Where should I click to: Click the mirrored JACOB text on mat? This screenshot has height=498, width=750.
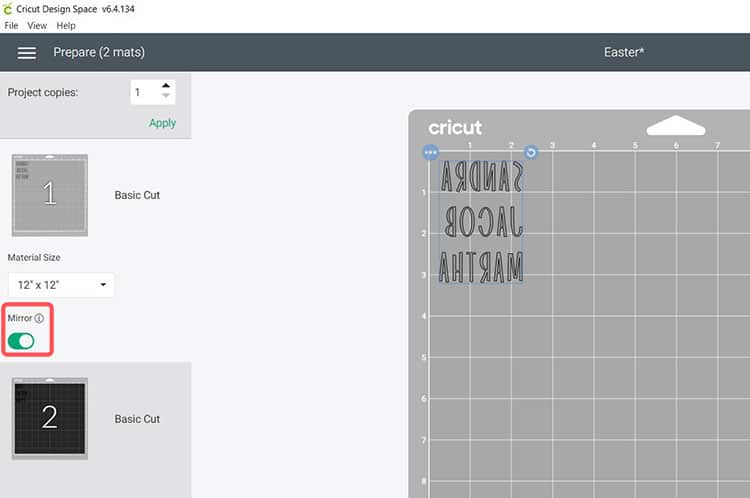(484, 222)
